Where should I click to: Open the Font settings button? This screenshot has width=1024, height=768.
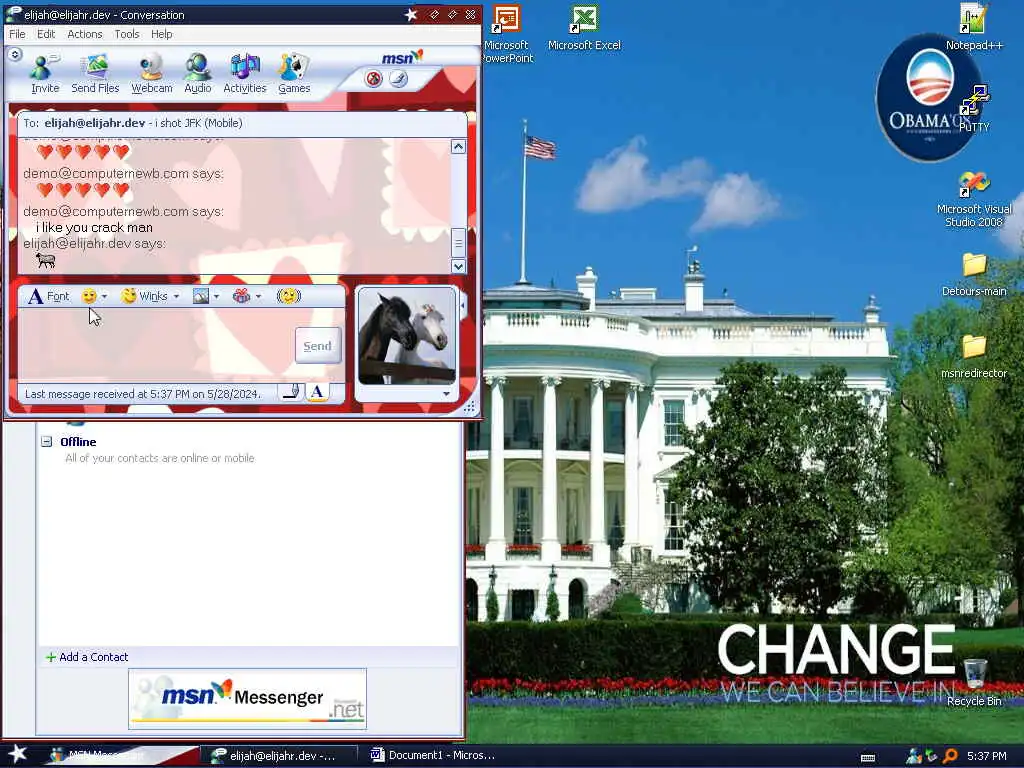click(49, 296)
